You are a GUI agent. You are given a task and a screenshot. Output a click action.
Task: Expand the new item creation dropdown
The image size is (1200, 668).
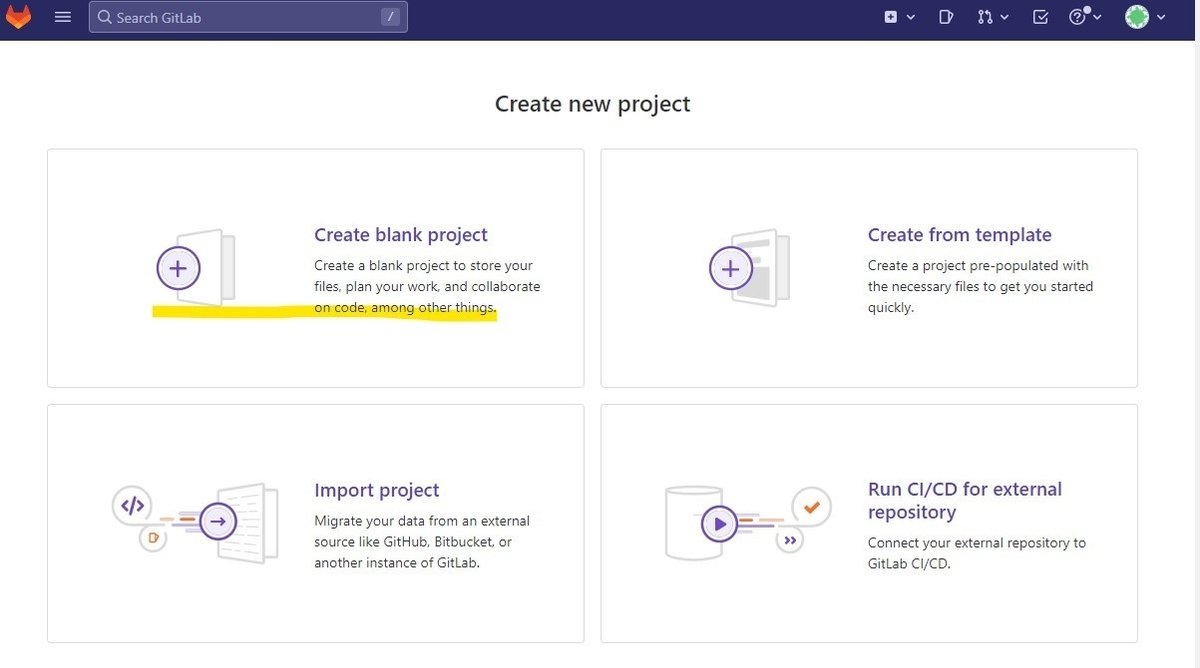coord(908,18)
